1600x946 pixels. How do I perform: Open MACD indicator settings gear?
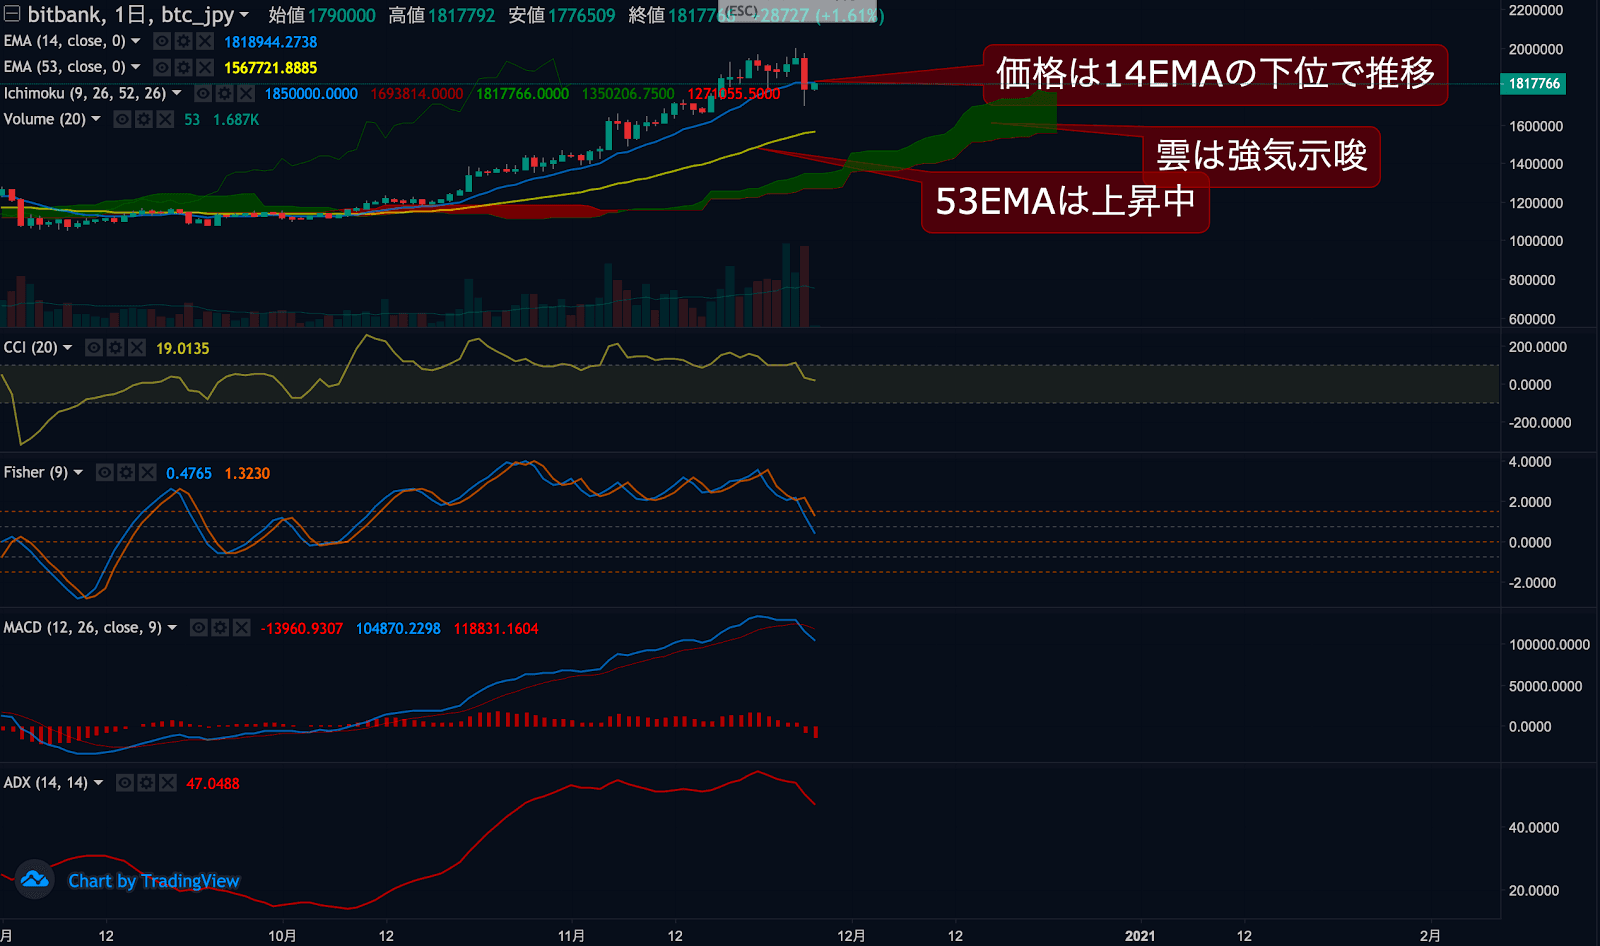click(220, 627)
